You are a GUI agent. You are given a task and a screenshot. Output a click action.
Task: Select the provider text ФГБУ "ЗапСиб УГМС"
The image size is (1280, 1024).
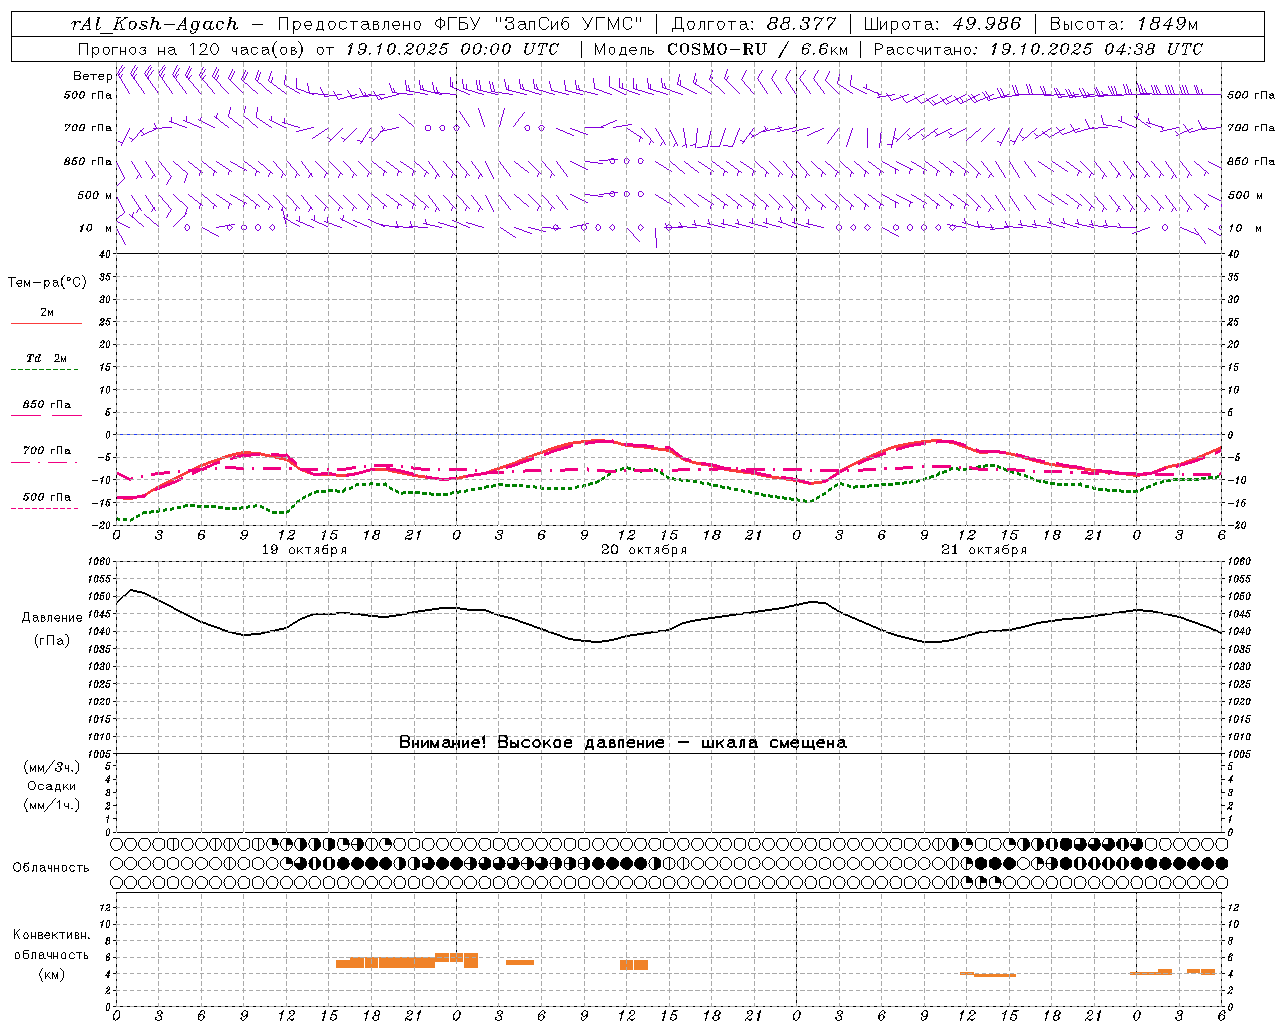(540, 24)
